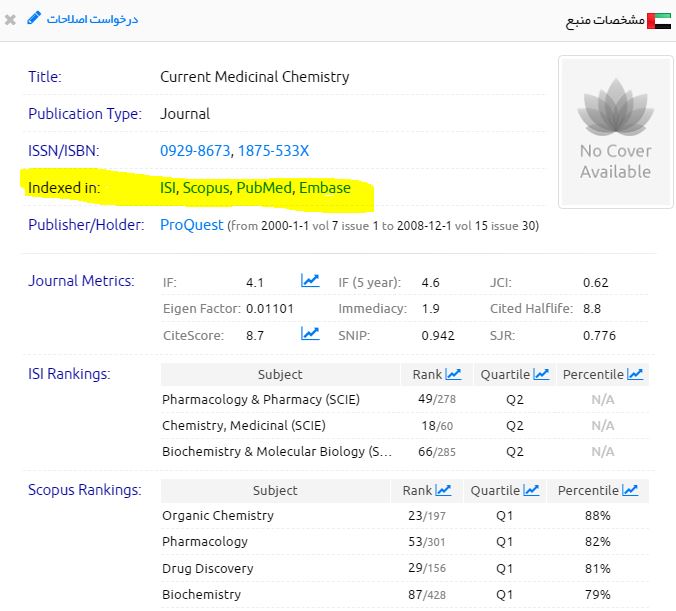Click chart icon next to ISI Rank header
Image resolution: width=676 pixels, height=611 pixels.
click(x=453, y=374)
